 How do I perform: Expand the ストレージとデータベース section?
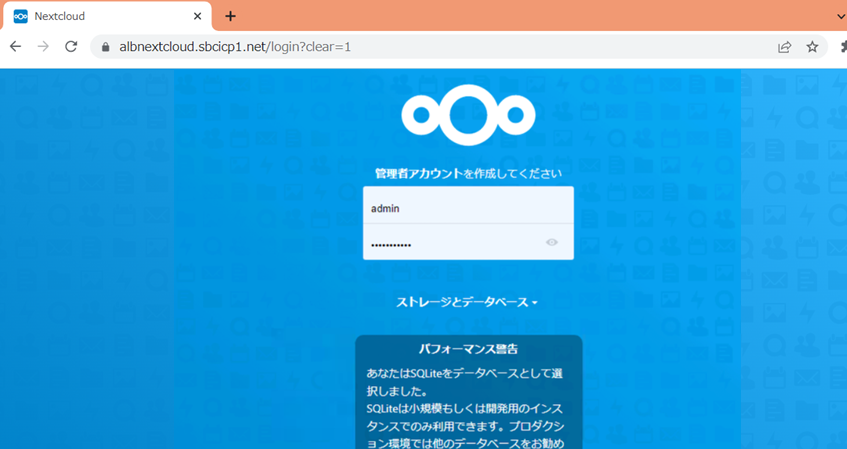click(467, 302)
